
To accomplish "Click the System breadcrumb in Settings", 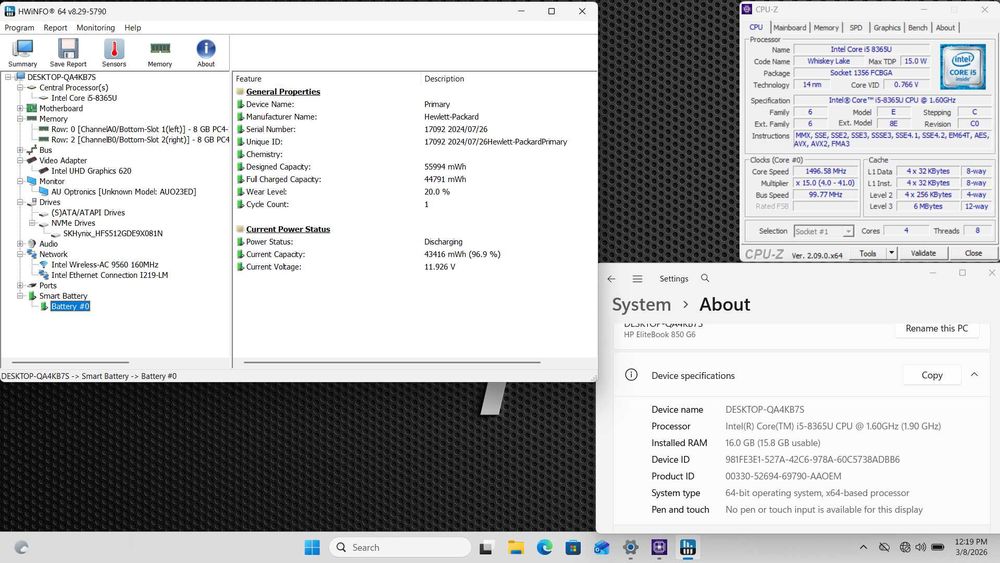I will tap(641, 305).
